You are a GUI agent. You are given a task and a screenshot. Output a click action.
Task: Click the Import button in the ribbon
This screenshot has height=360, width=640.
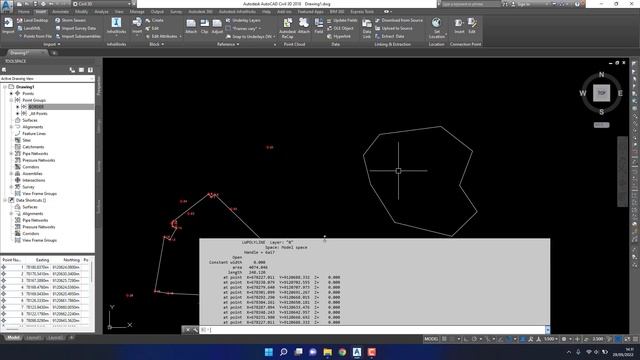pos(8,25)
